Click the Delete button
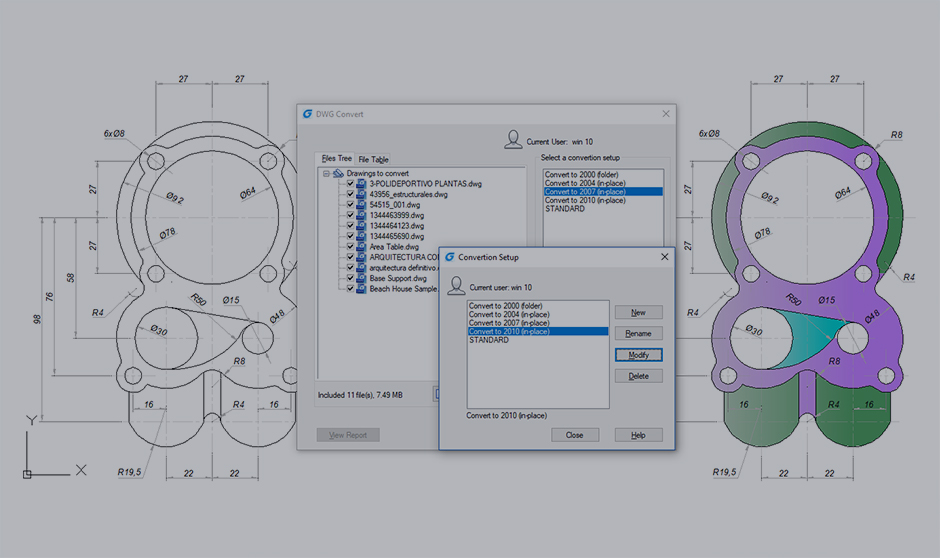Image resolution: width=940 pixels, height=558 pixels. [638, 376]
